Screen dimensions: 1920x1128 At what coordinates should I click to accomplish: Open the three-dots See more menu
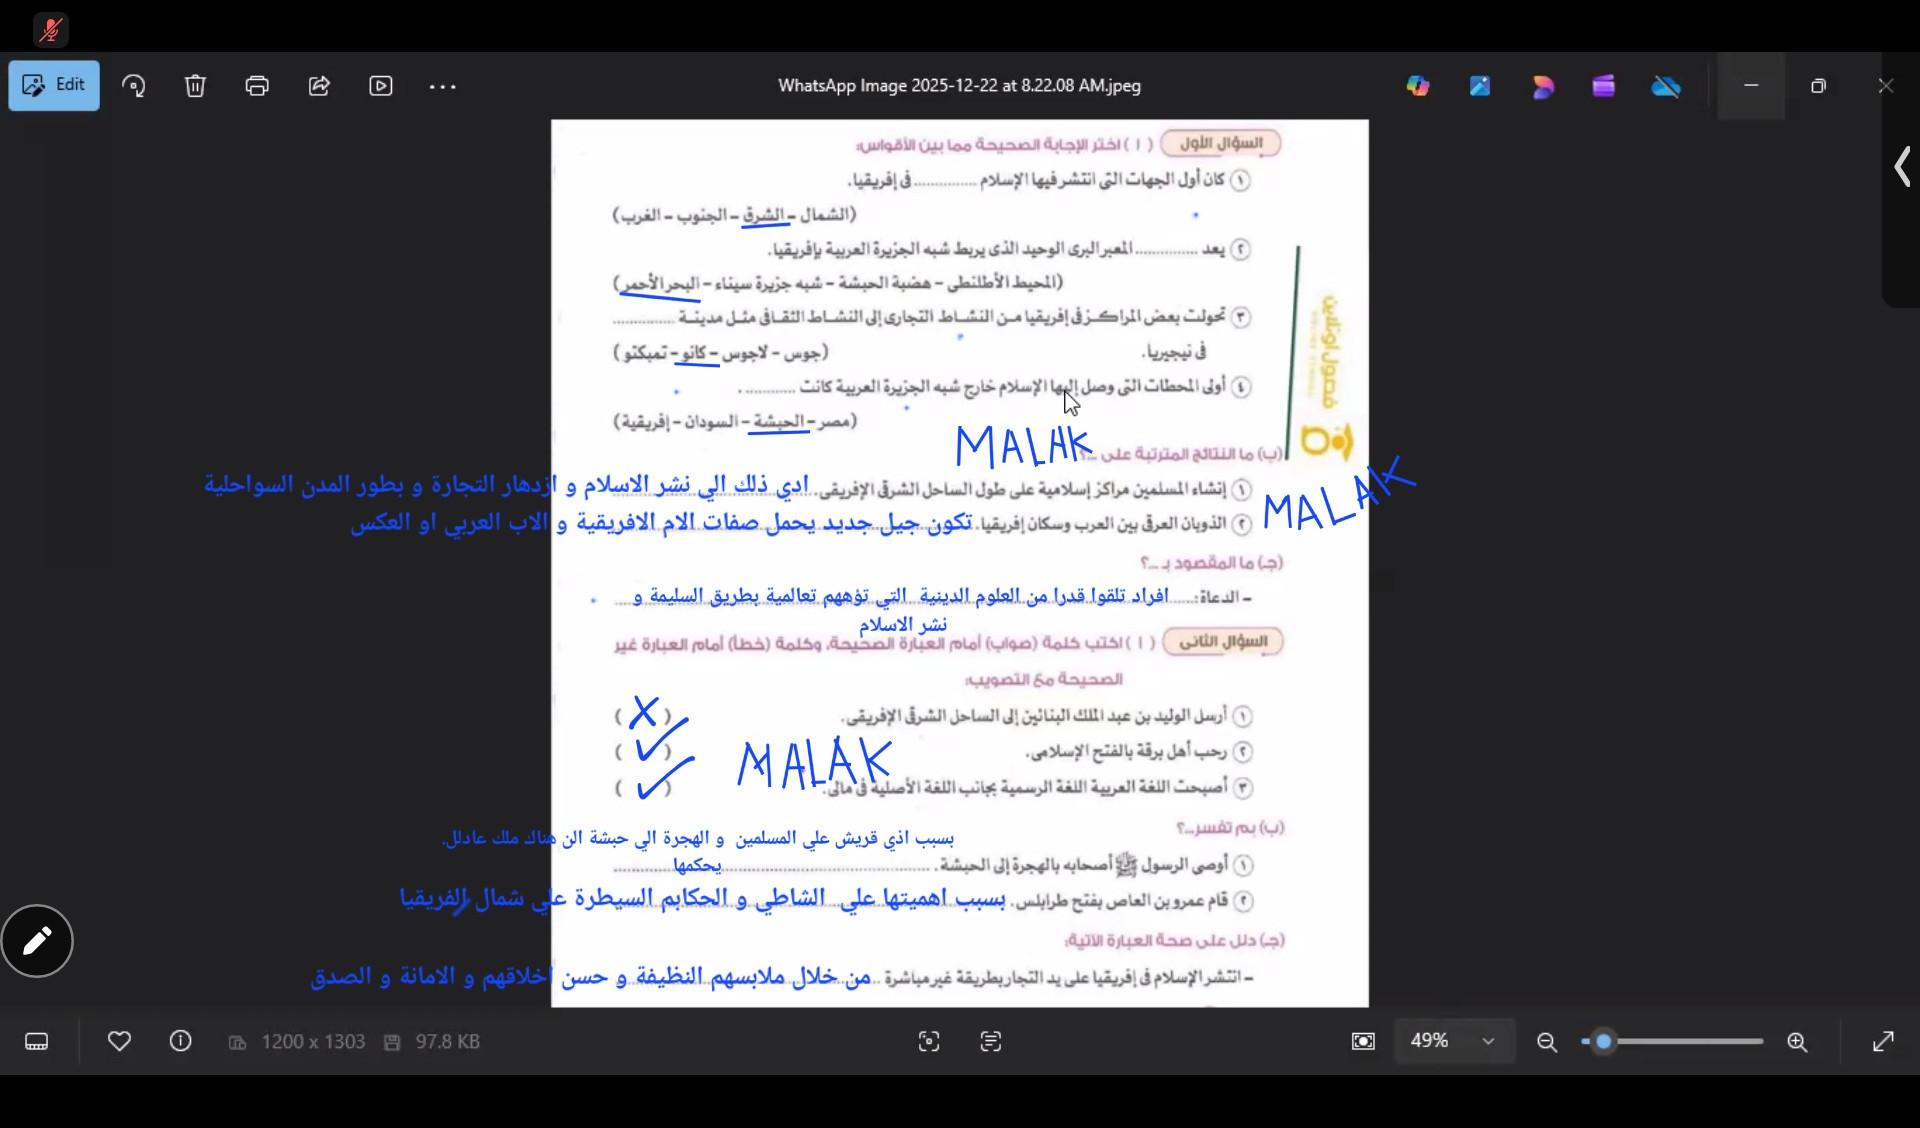point(442,86)
